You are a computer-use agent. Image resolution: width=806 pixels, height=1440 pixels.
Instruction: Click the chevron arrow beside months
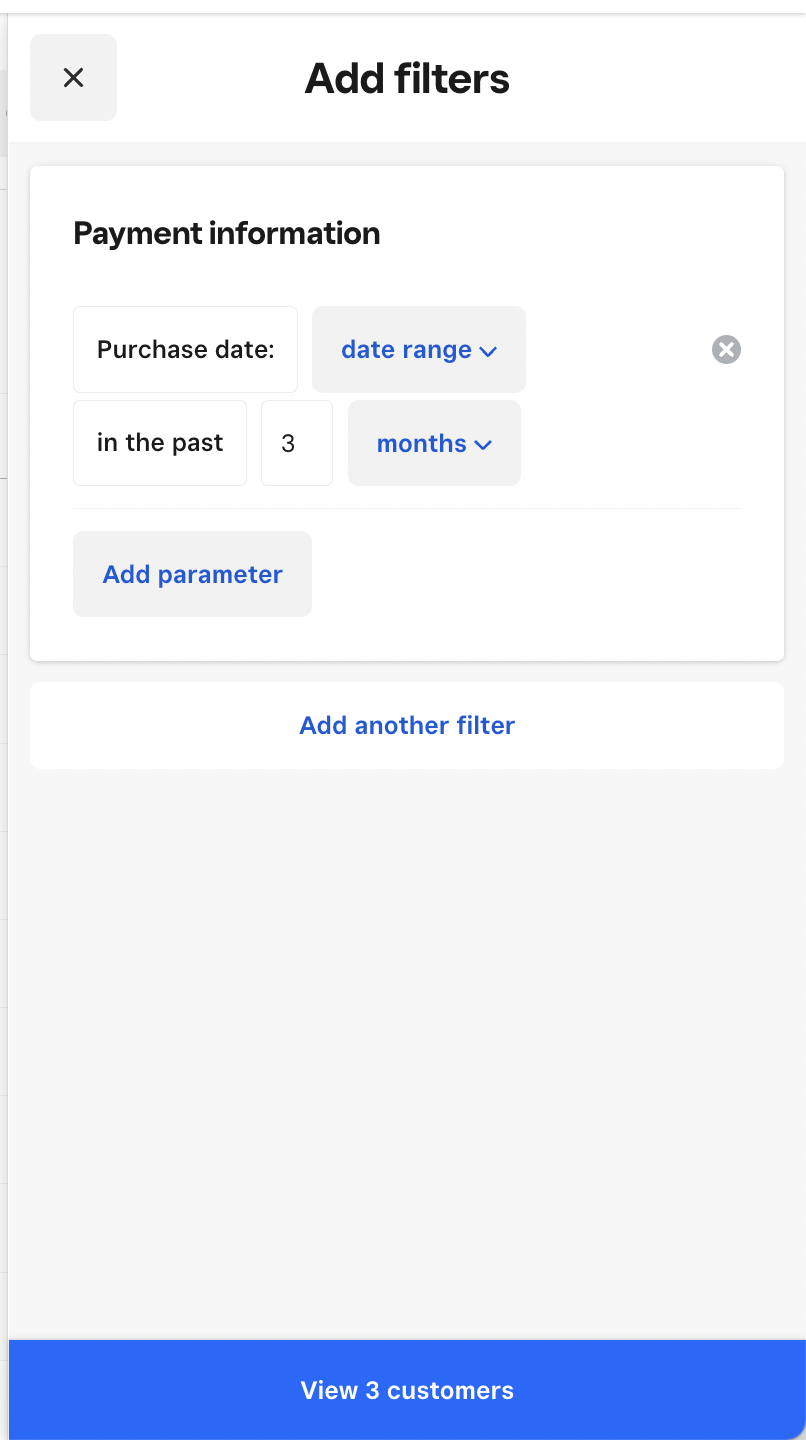click(x=483, y=445)
